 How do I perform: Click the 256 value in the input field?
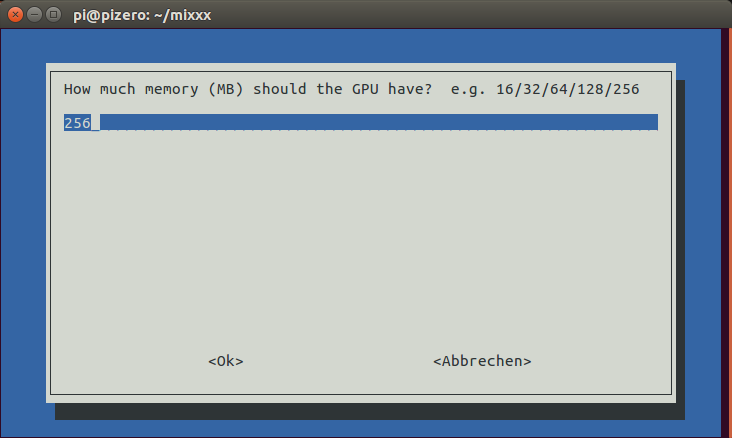(77, 123)
